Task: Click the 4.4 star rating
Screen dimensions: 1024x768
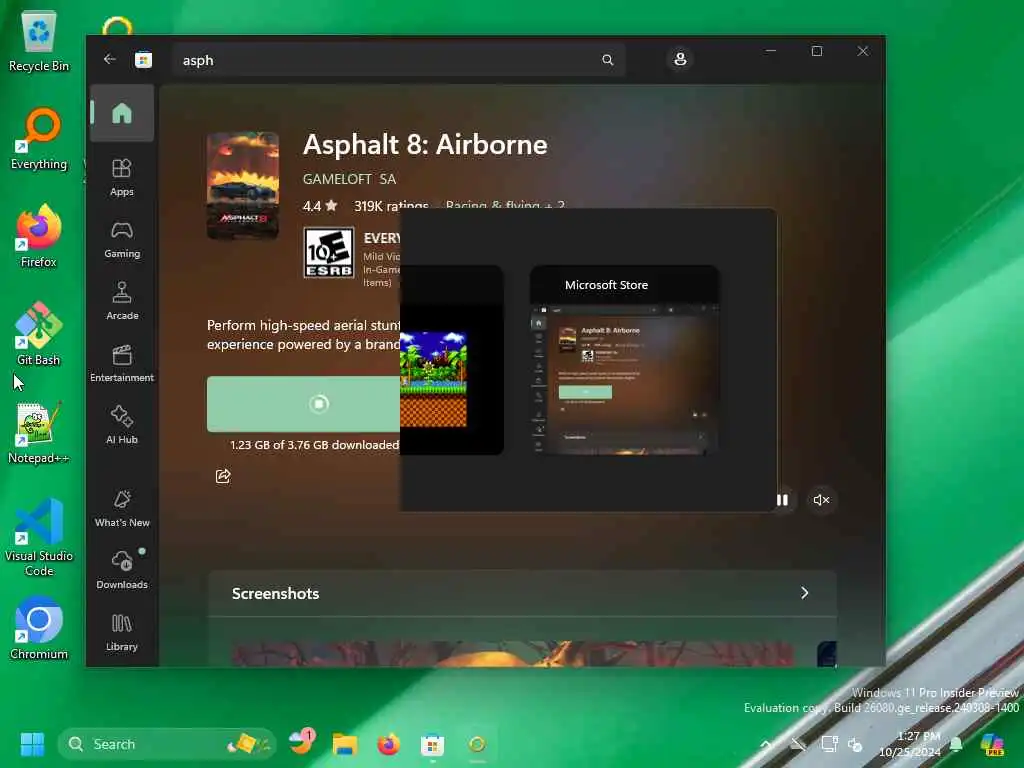Action: pyautogui.click(x=320, y=206)
